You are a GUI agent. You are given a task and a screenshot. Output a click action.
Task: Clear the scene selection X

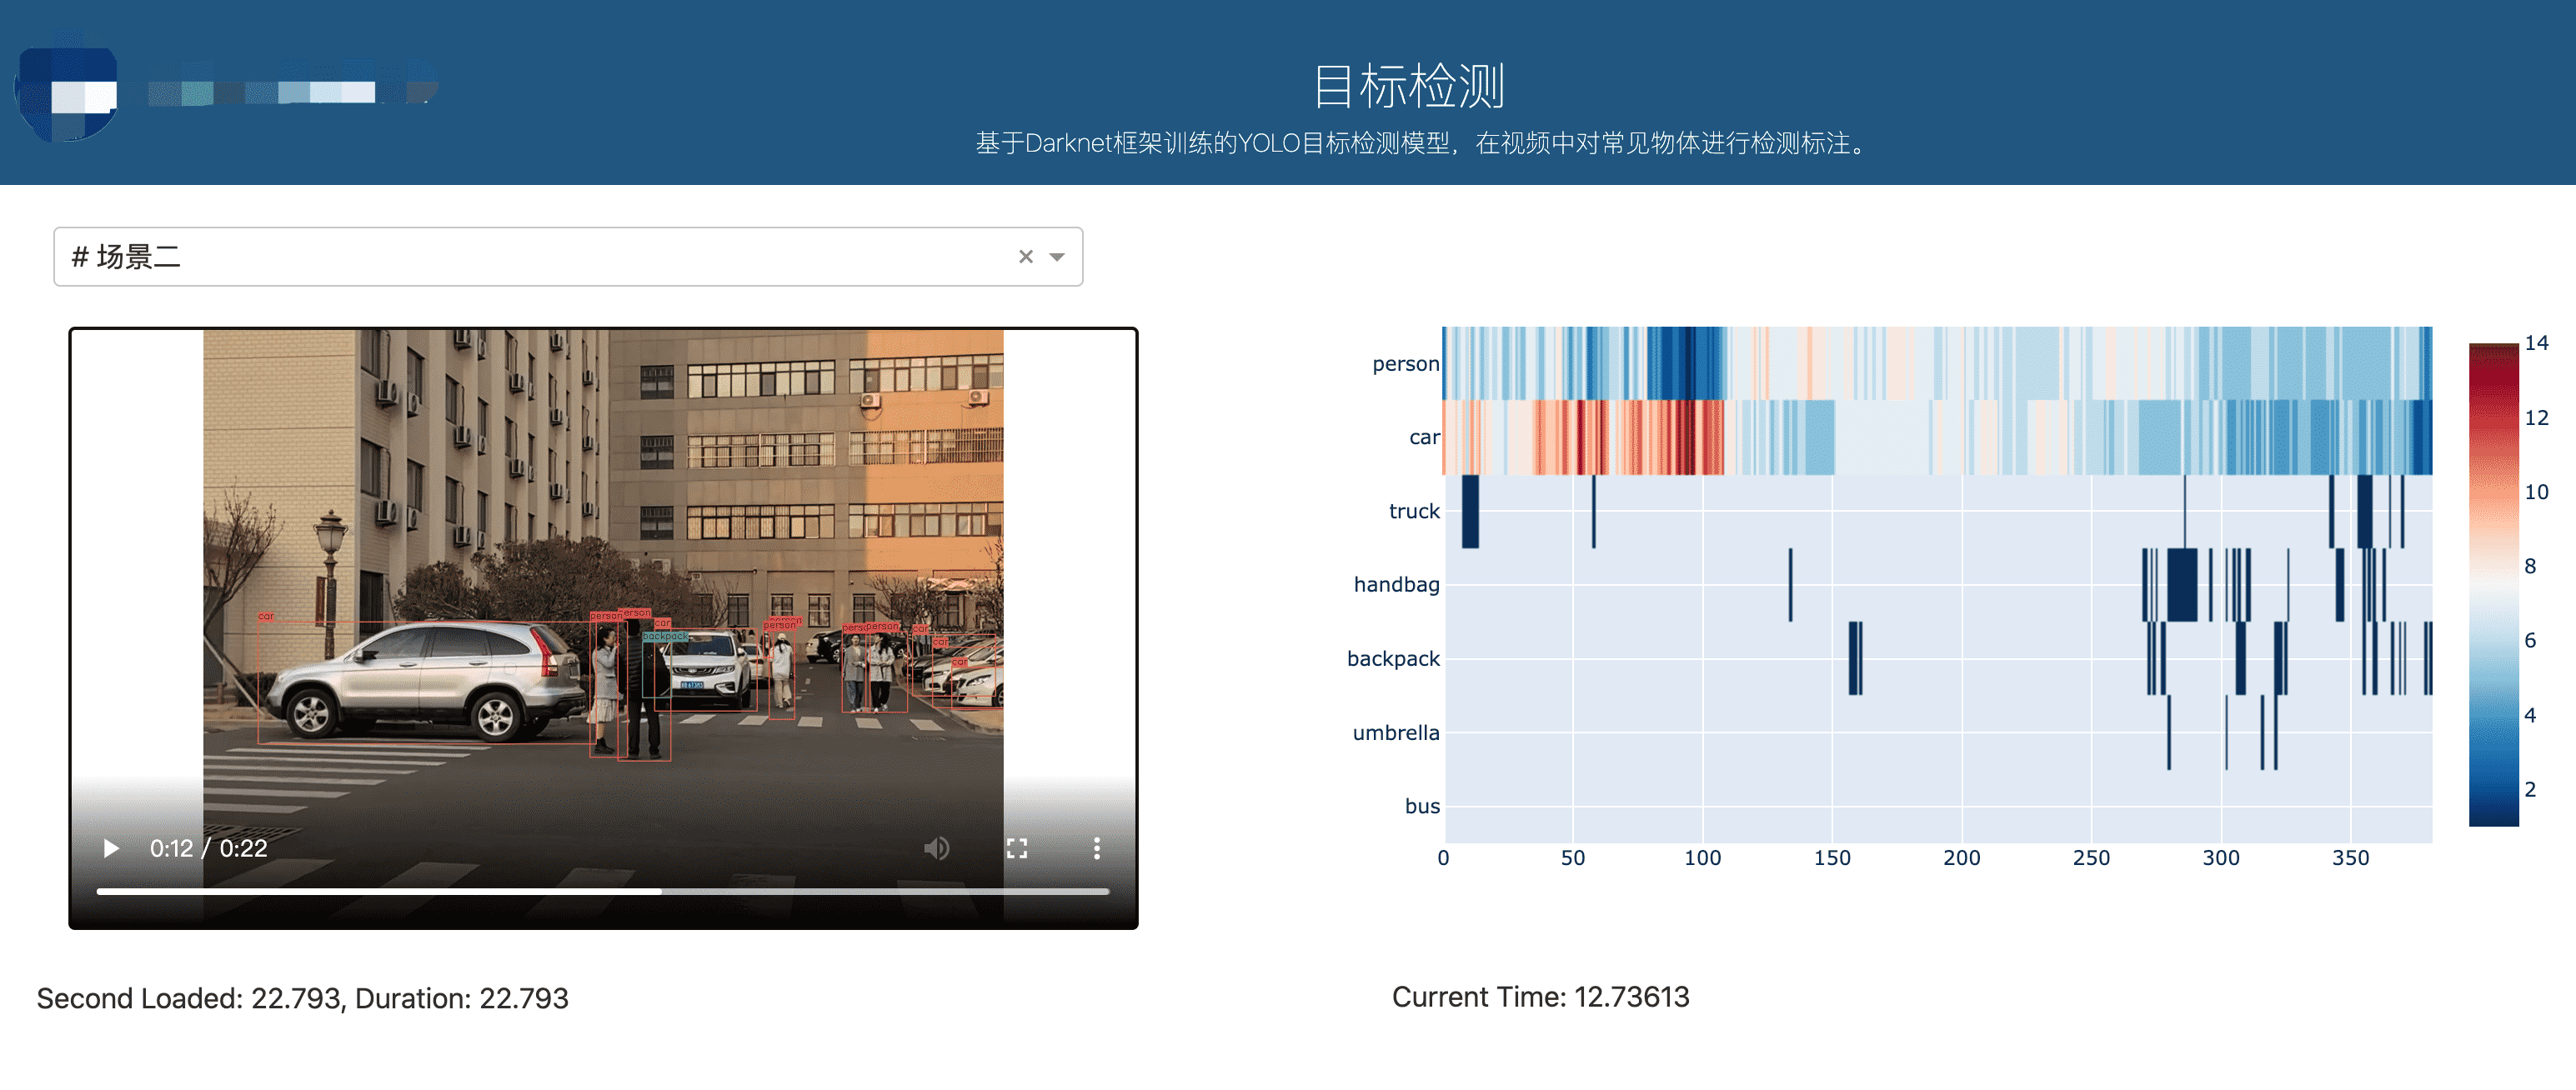click(x=1025, y=257)
